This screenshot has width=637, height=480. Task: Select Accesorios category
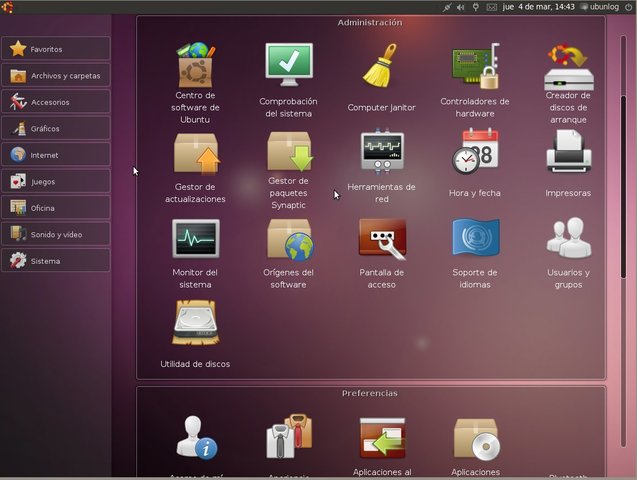pyautogui.click(x=56, y=102)
